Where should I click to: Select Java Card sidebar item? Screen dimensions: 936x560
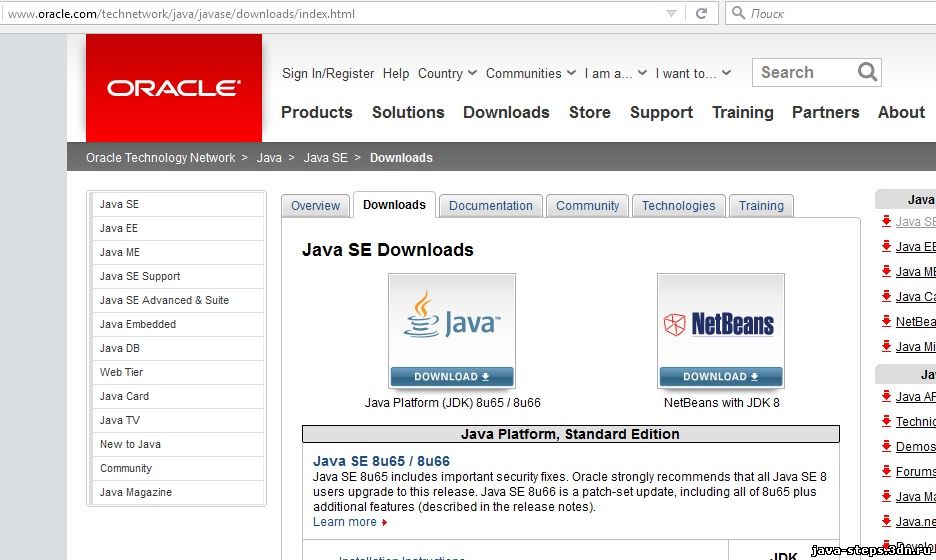177,396
